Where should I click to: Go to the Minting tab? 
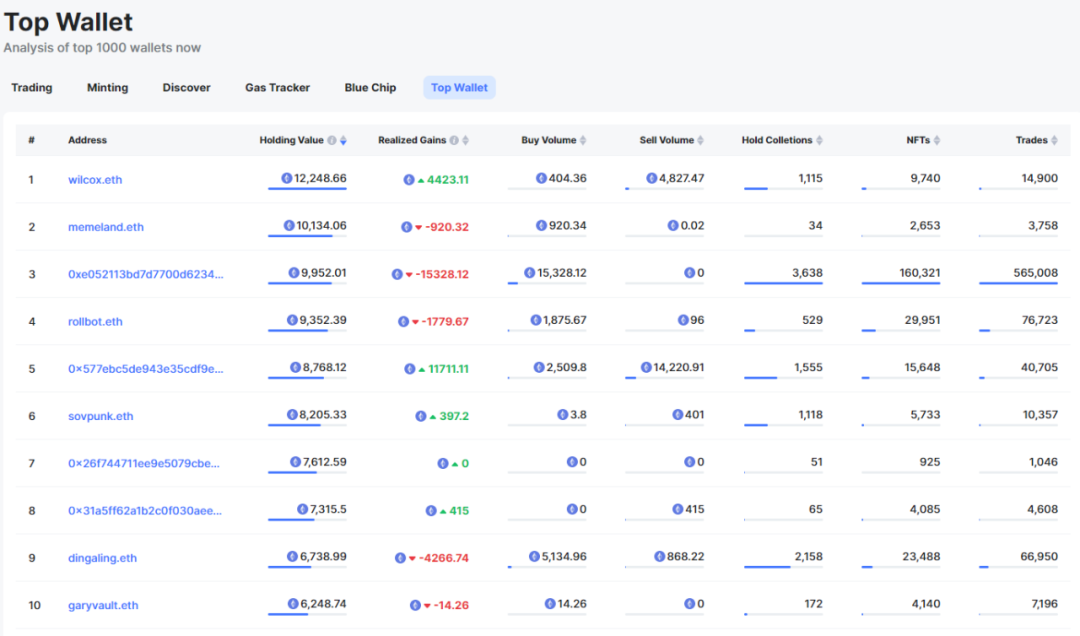tap(107, 88)
